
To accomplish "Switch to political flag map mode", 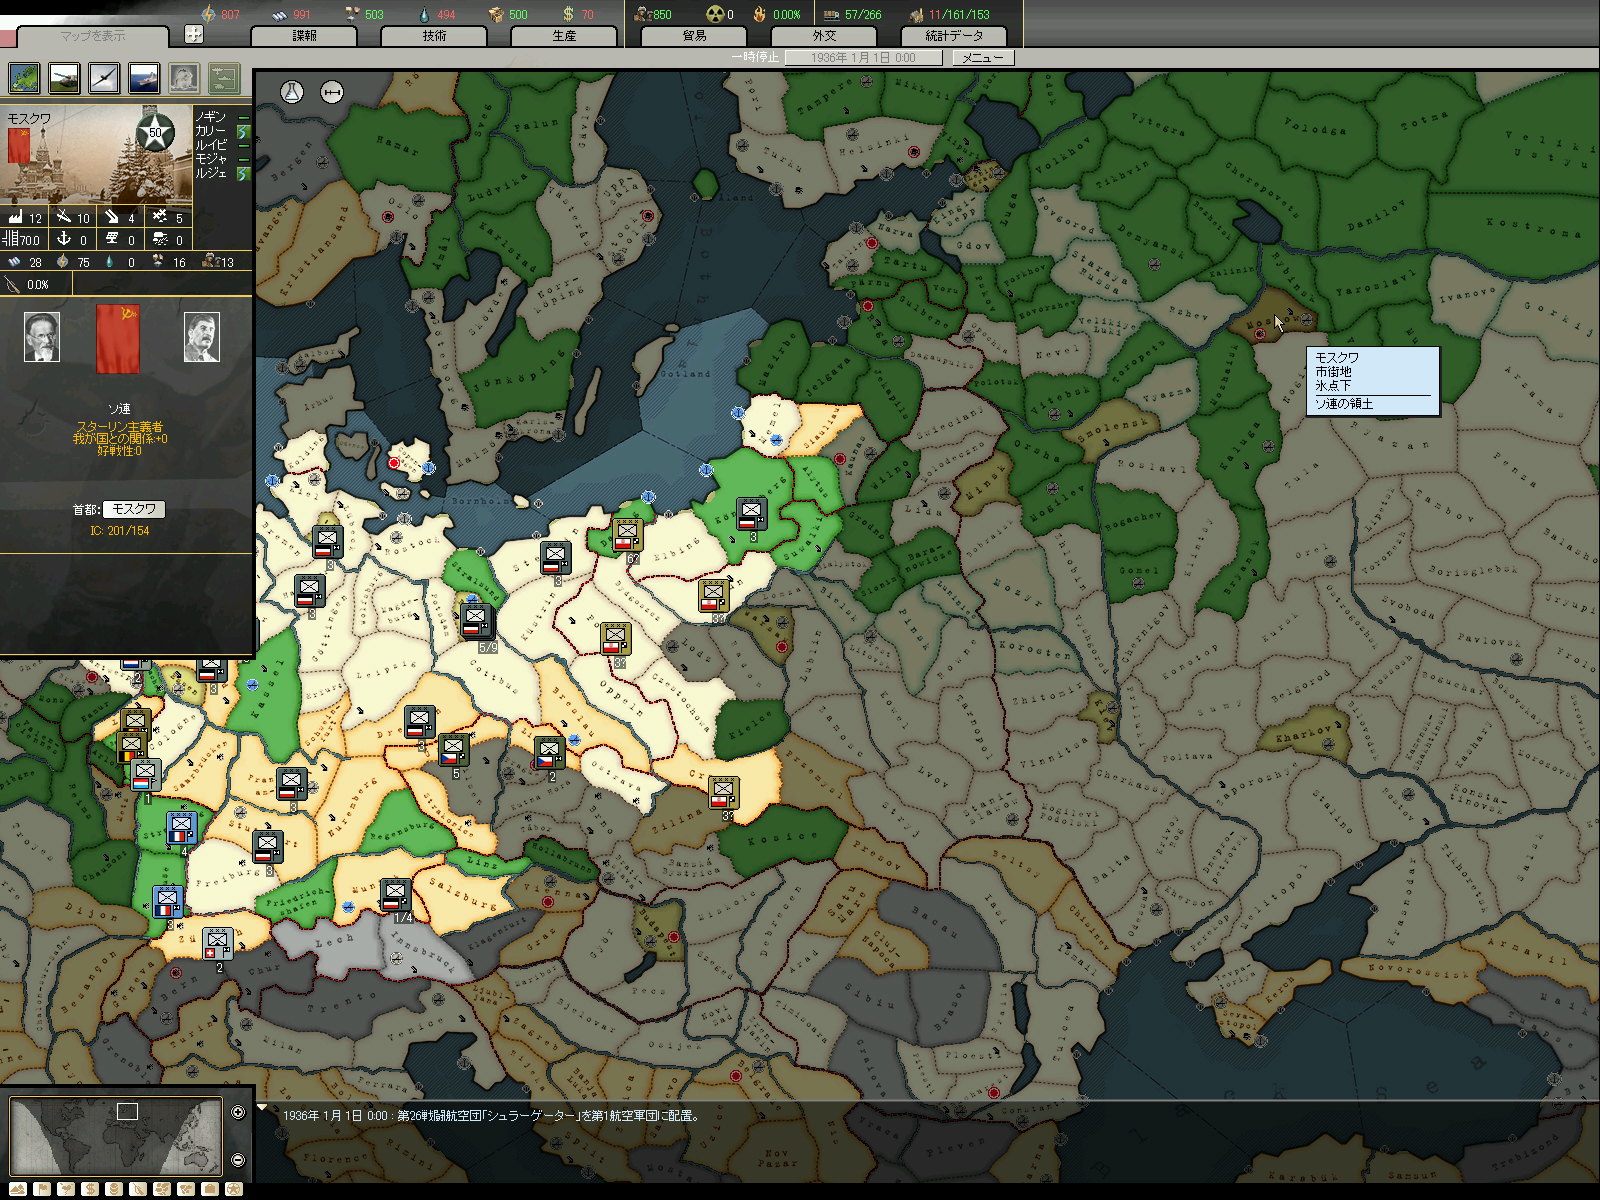I will (42, 1189).
